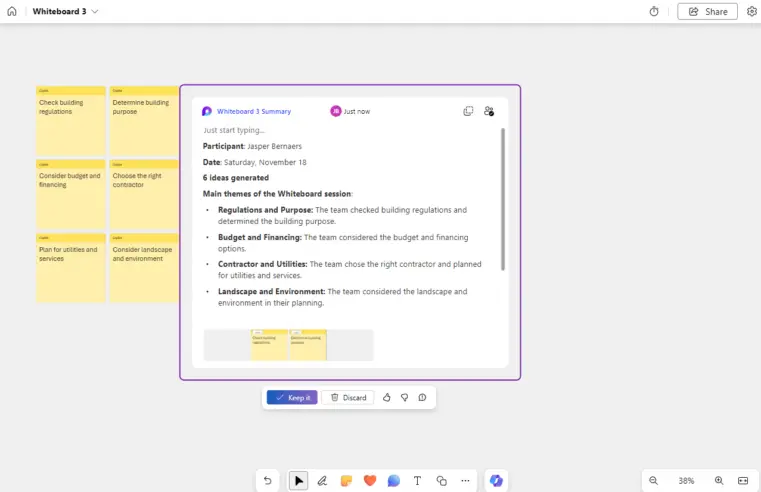Zoom in with the magnifier plus
761x492 pixels.
coord(719,481)
